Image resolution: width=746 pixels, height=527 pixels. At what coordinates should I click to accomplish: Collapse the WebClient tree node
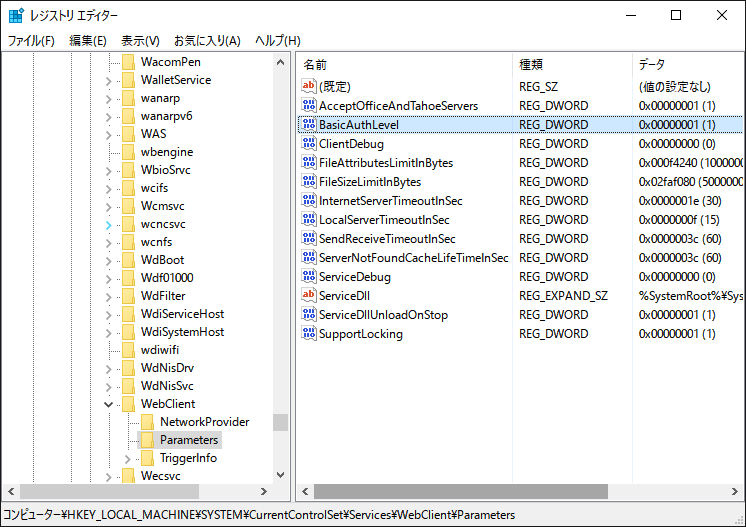click(108, 404)
